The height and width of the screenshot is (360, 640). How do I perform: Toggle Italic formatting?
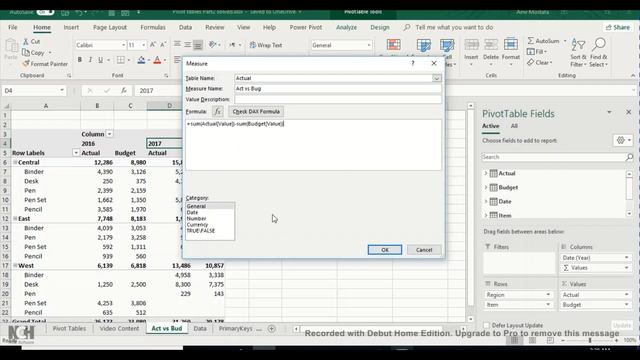pyautogui.click(x=90, y=60)
